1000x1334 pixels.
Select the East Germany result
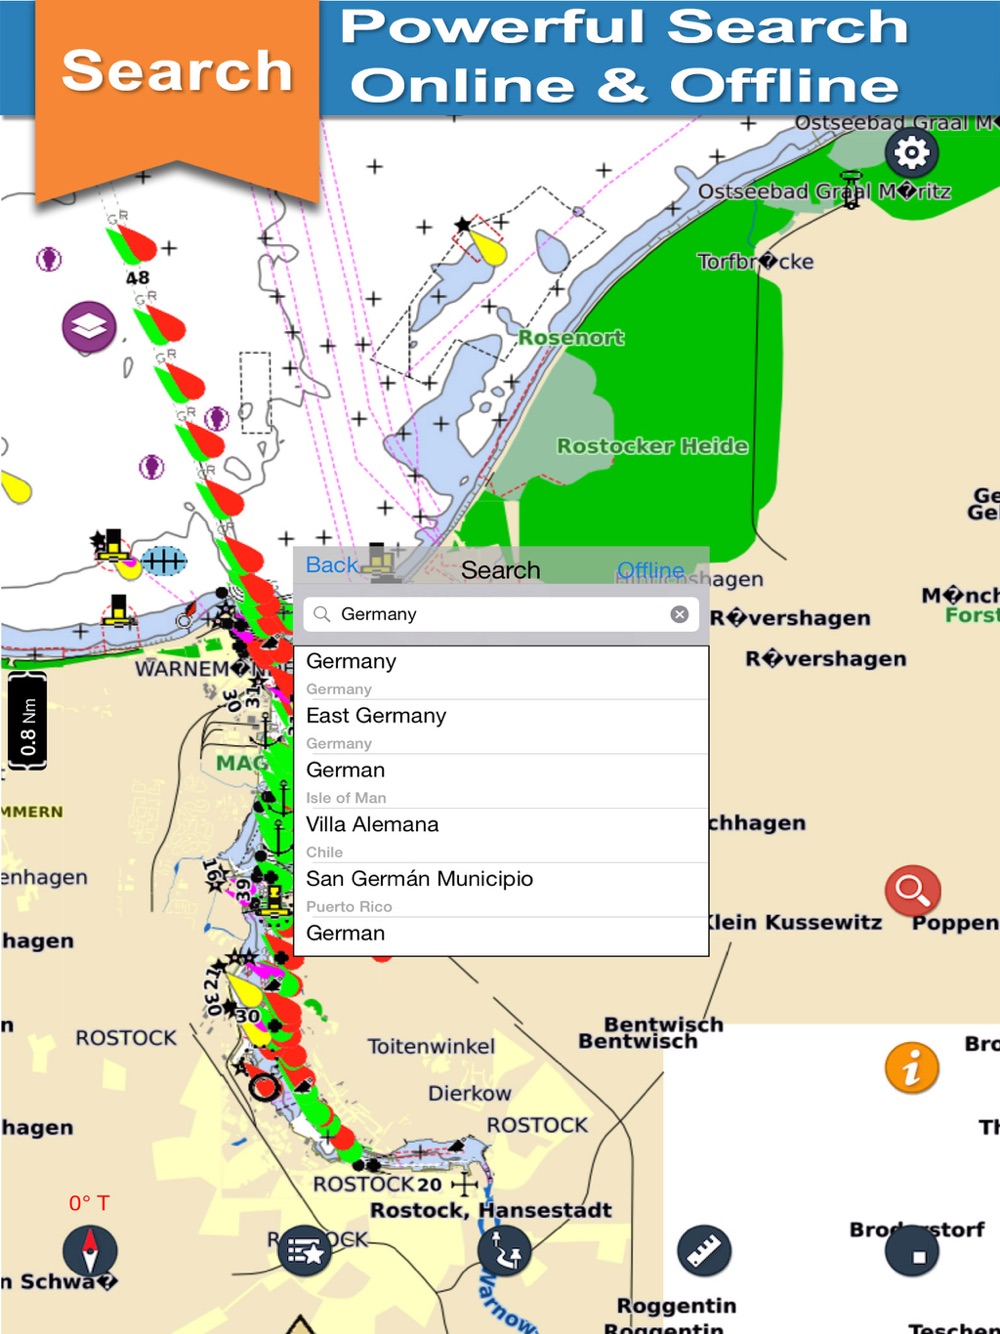(x=501, y=727)
